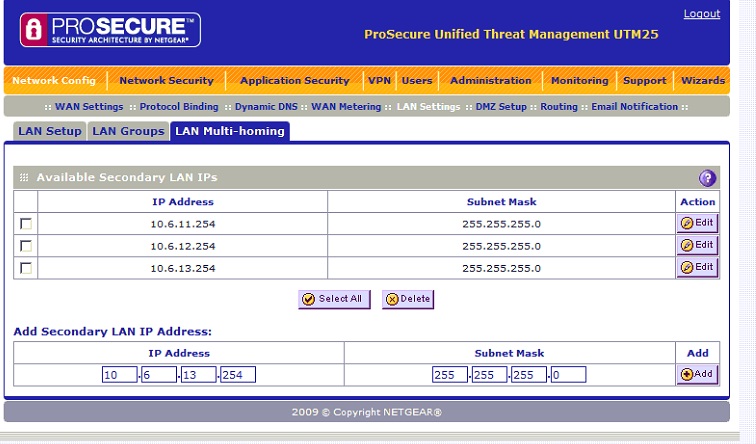Click the Action column header
Image resolution: width=756 pixels, height=444 pixels.
point(698,202)
